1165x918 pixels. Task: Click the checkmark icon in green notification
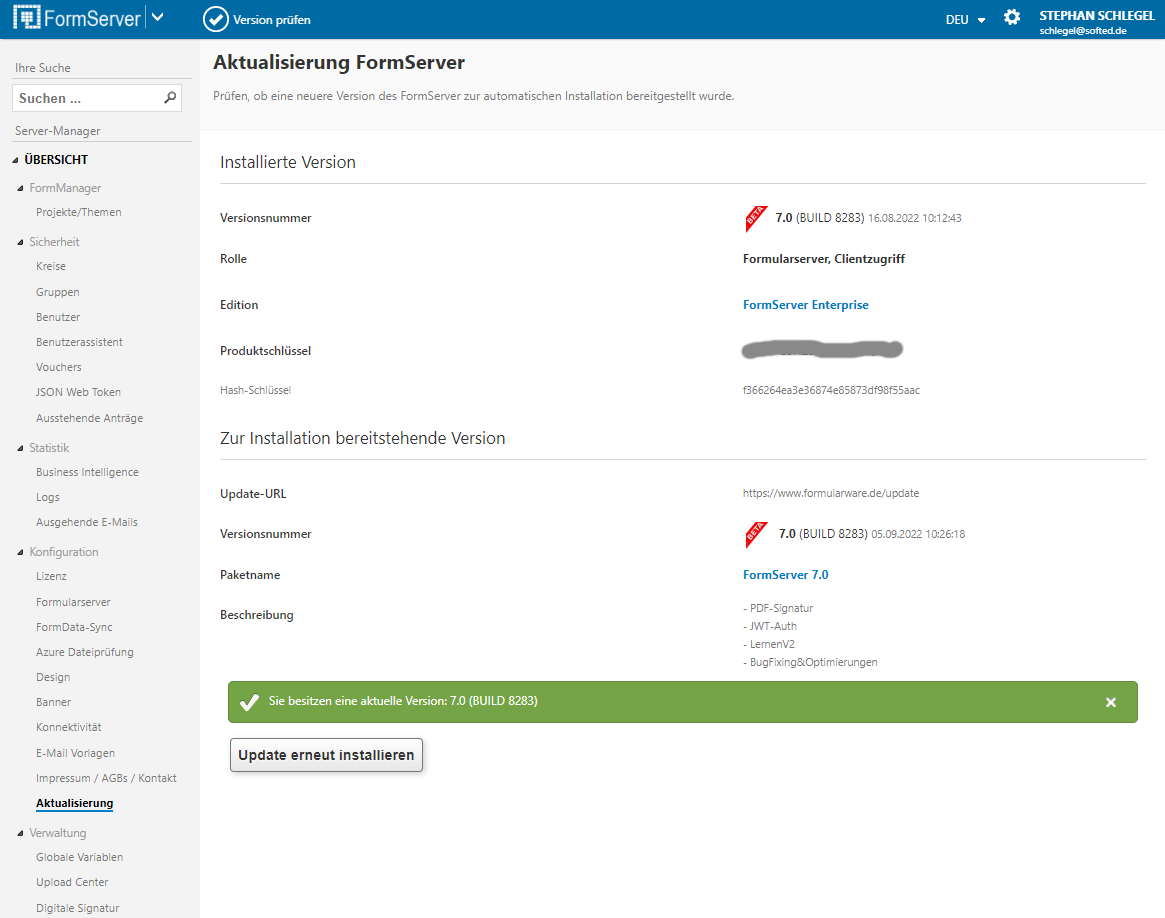(250, 702)
